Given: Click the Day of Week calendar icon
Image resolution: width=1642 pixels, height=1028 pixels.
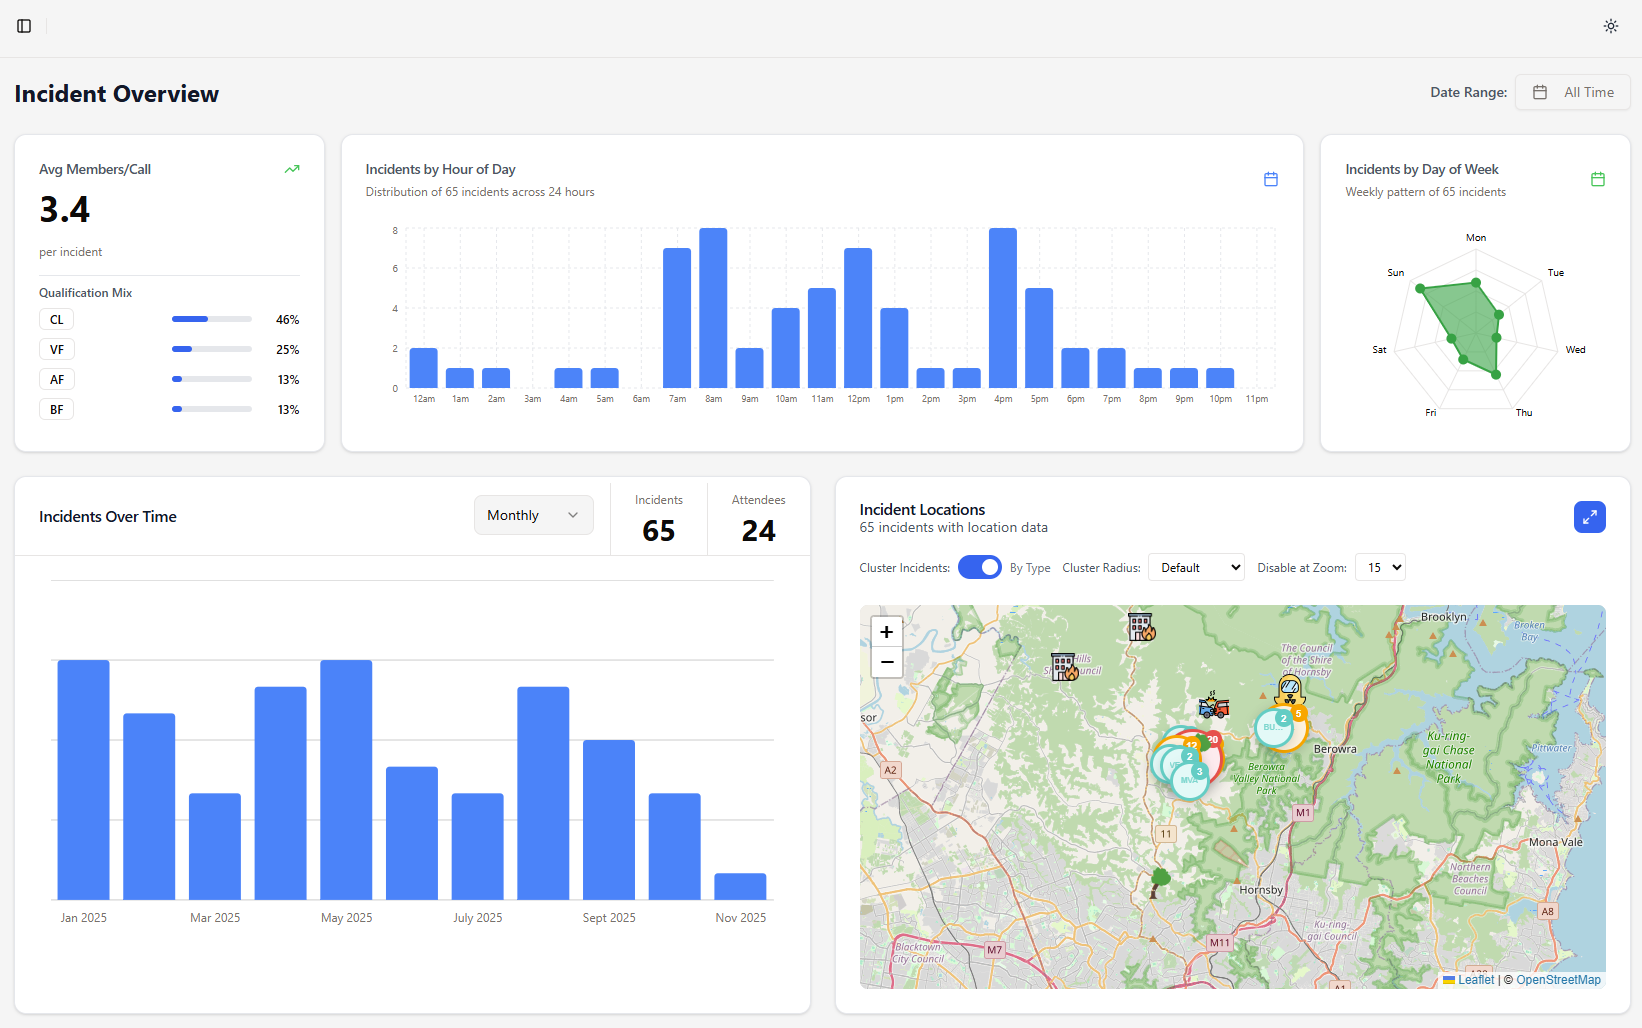Looking at the screenshot, I should (1597, 179).
